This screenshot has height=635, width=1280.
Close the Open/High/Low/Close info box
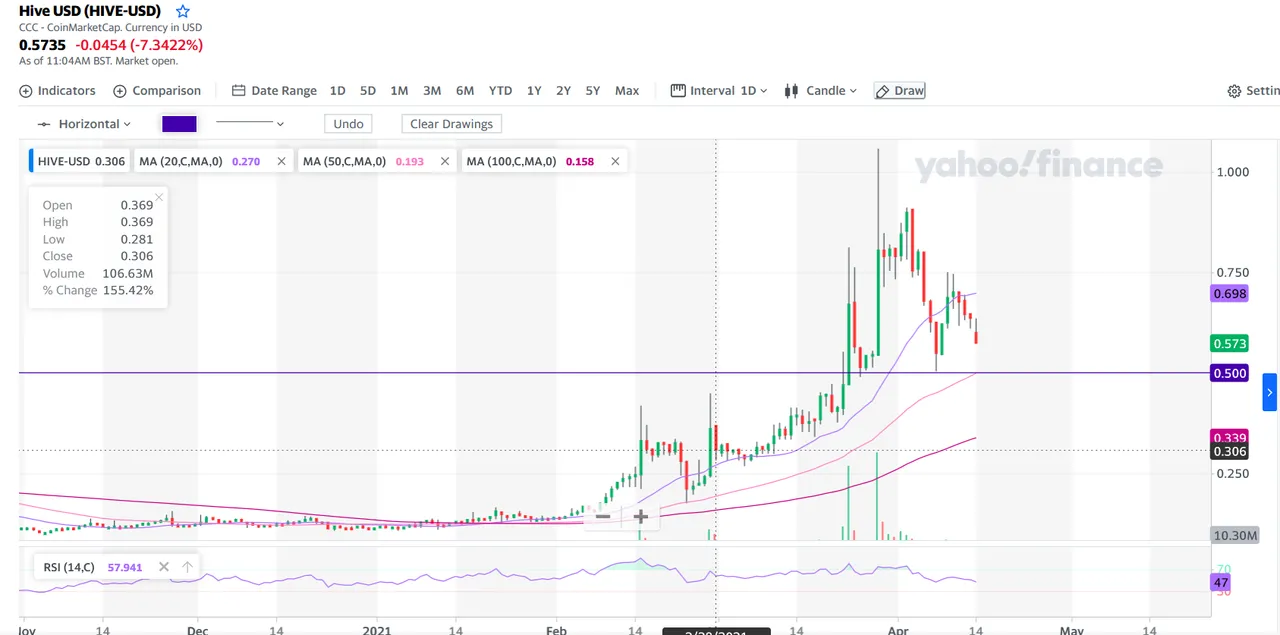tap(159, 197)
